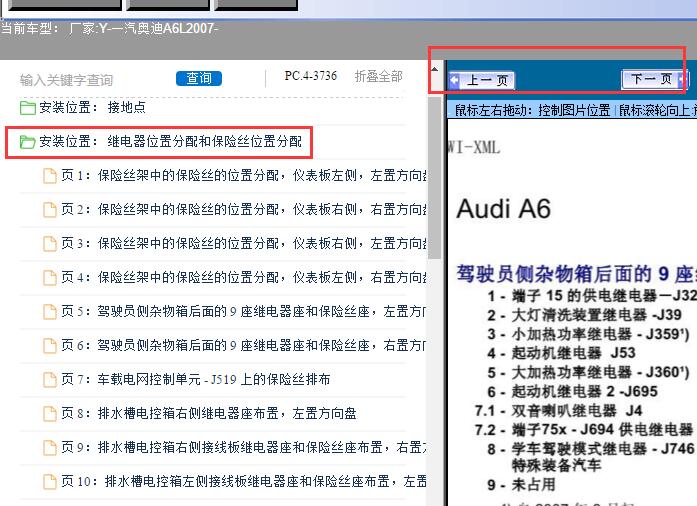The width and height of the screenshot is (697, 506).
Task: Go to previous page with 上一页
Action: [481, 80]
